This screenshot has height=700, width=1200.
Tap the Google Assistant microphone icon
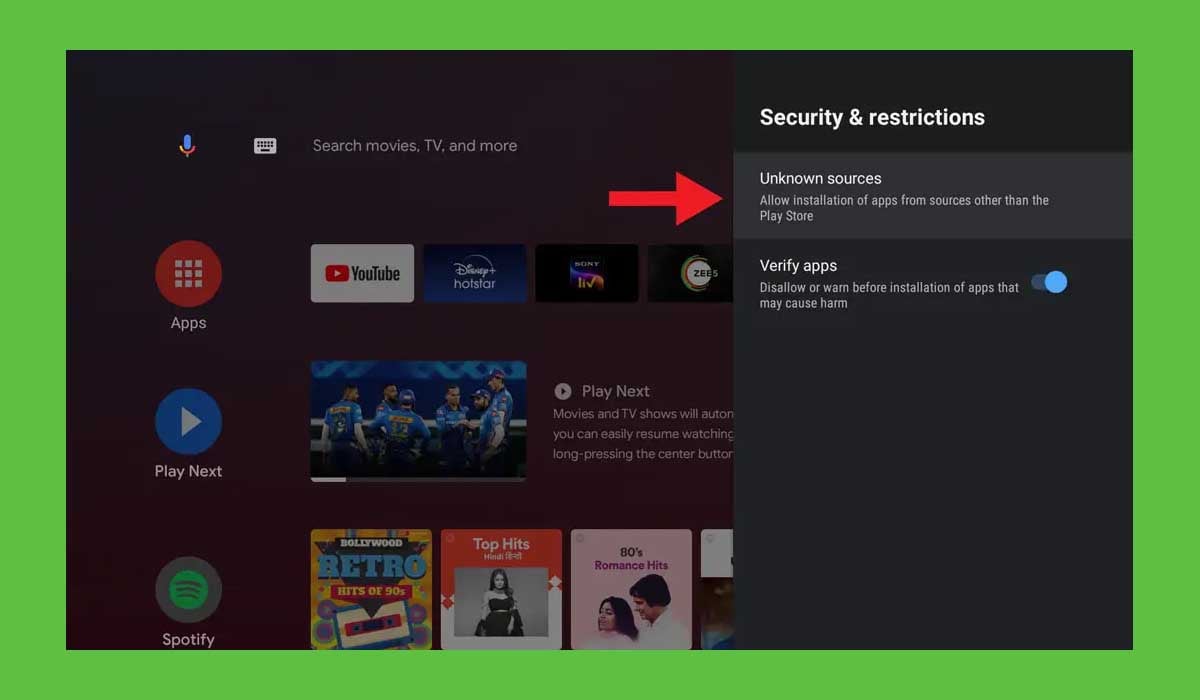[x=187, y=146]
